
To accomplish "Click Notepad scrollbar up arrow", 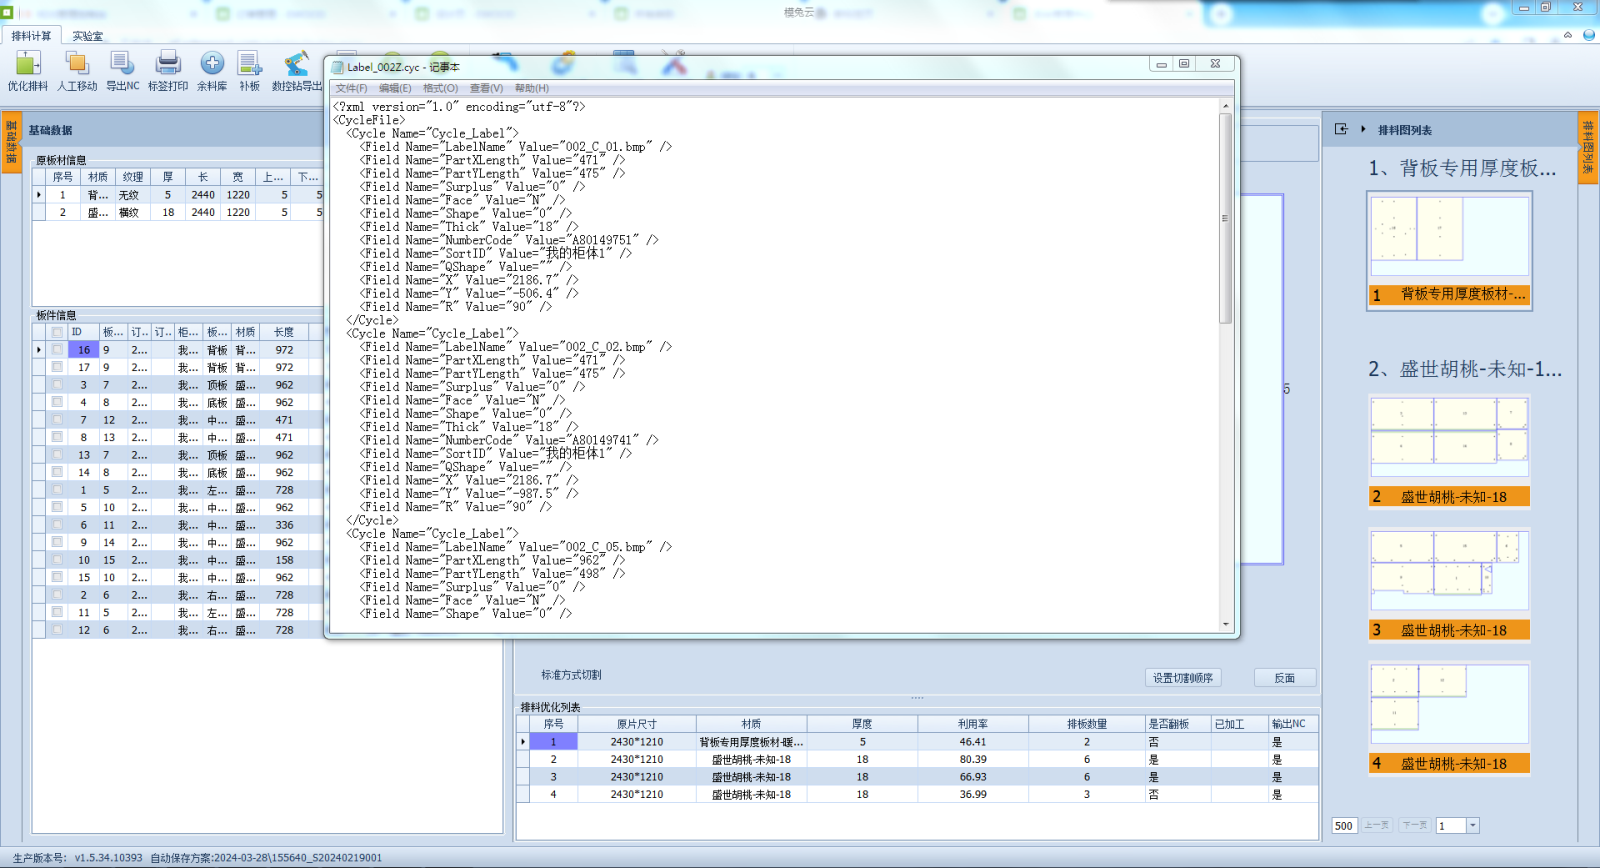I will click(x=1226, y=105).
